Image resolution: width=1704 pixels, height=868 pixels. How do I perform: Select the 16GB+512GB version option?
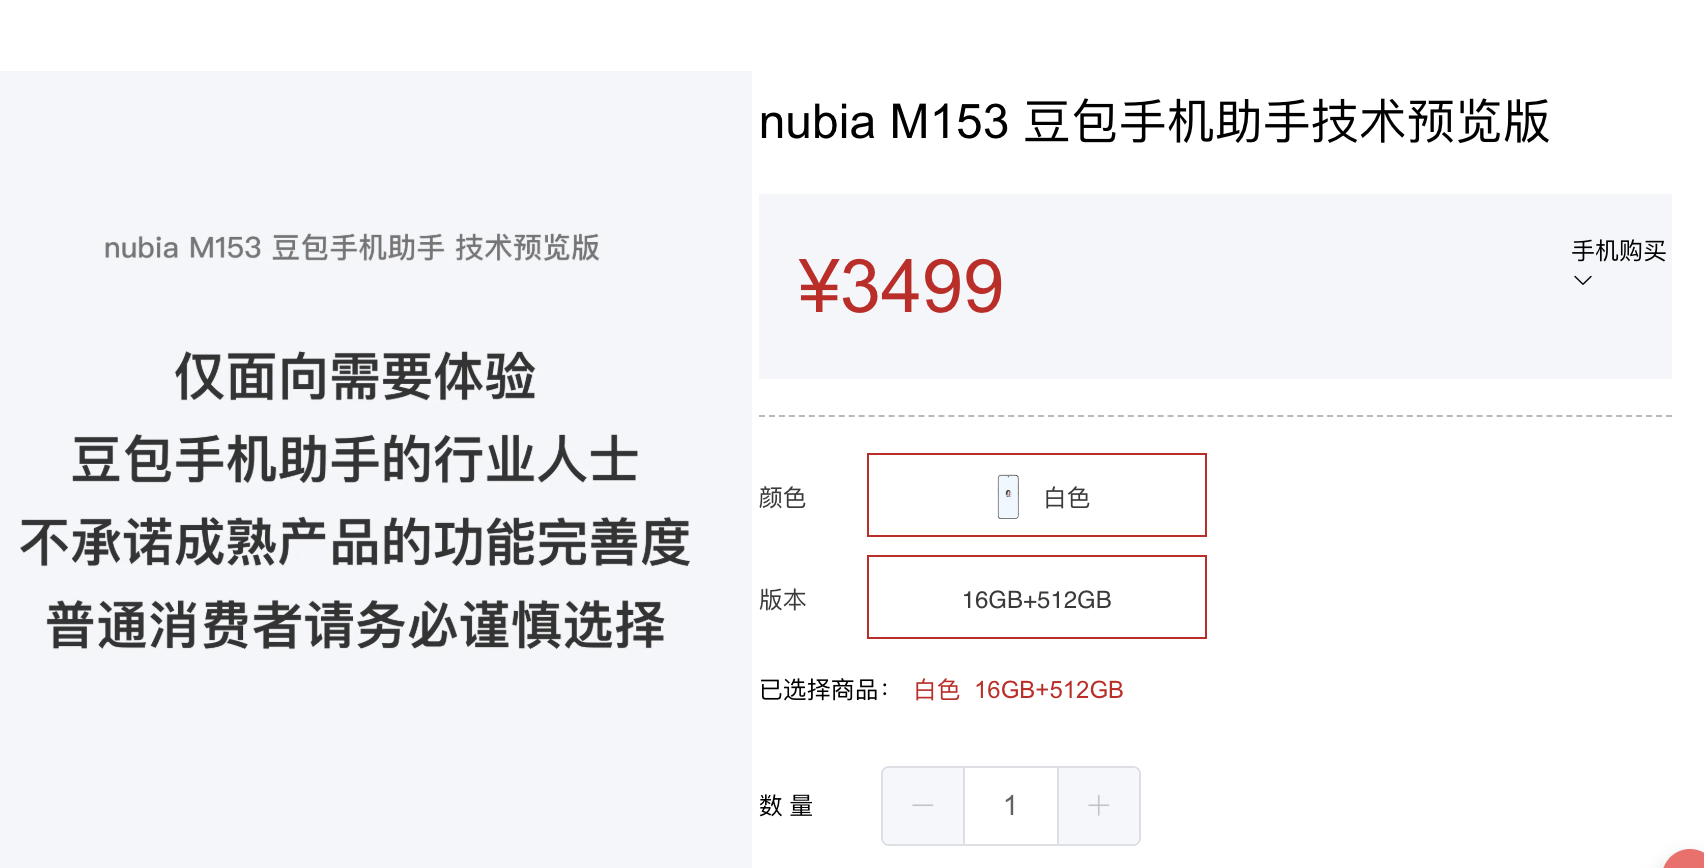(x=1036, y=598)
